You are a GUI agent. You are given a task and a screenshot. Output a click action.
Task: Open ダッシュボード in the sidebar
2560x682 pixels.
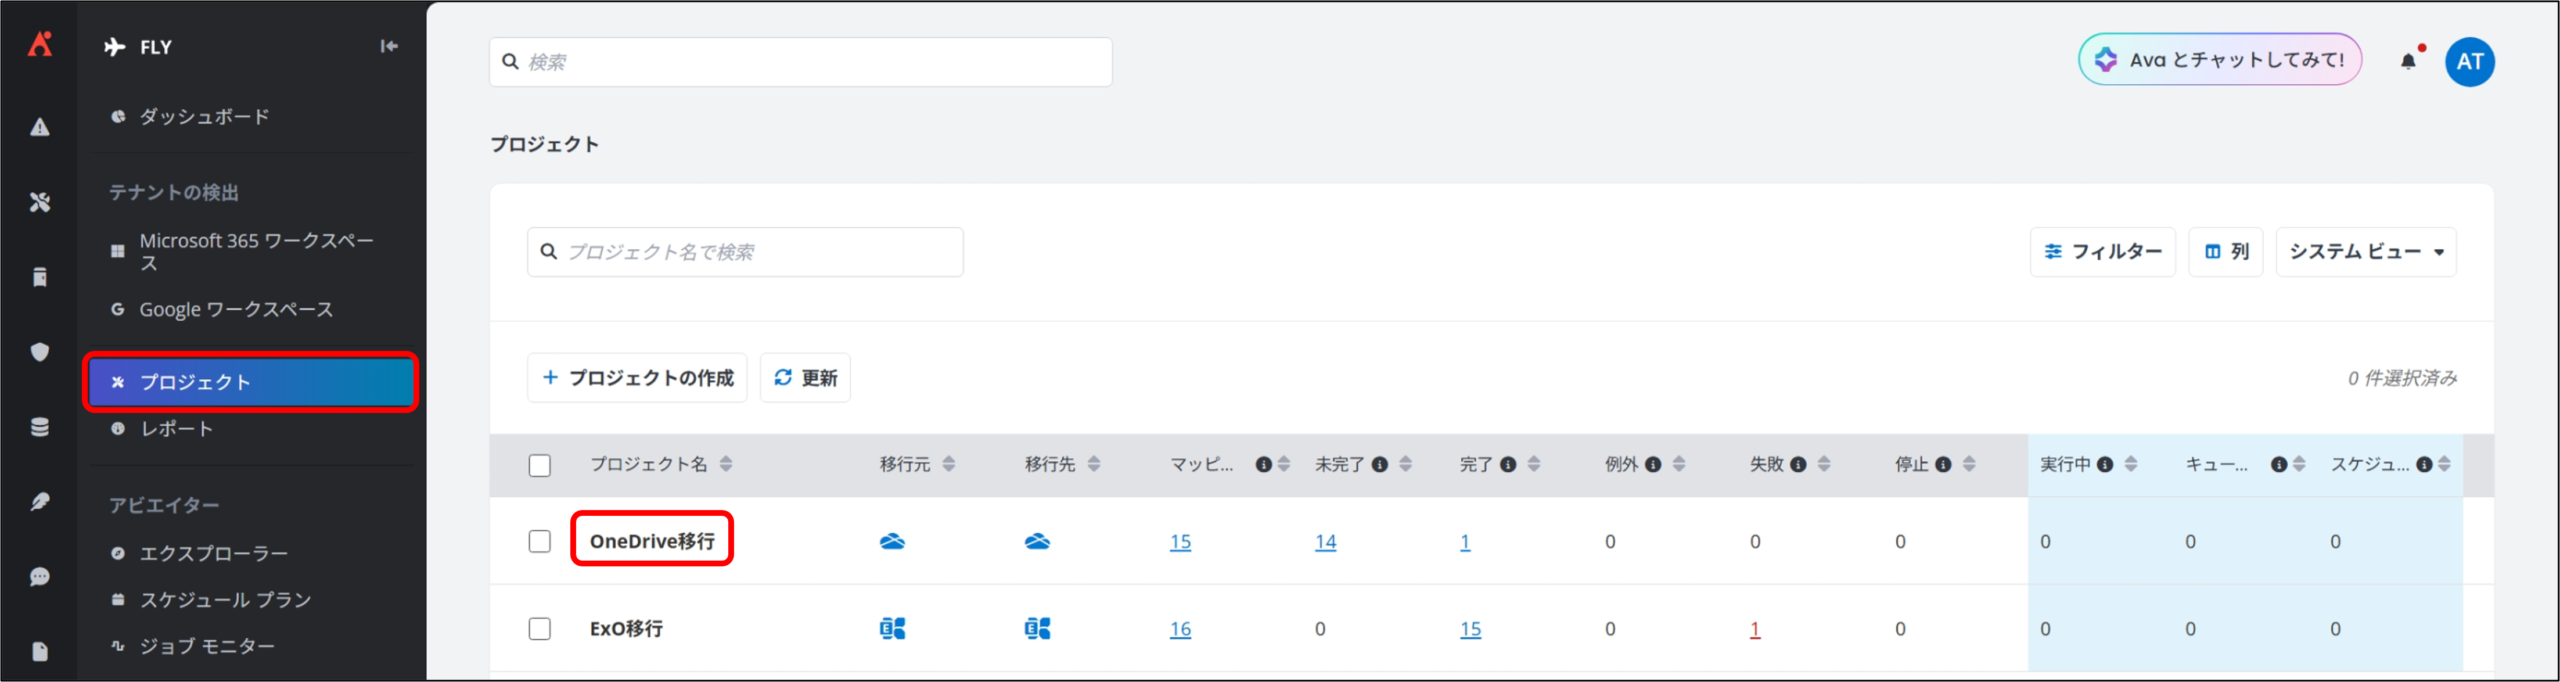pyautogui.click(x=204, y=117)
